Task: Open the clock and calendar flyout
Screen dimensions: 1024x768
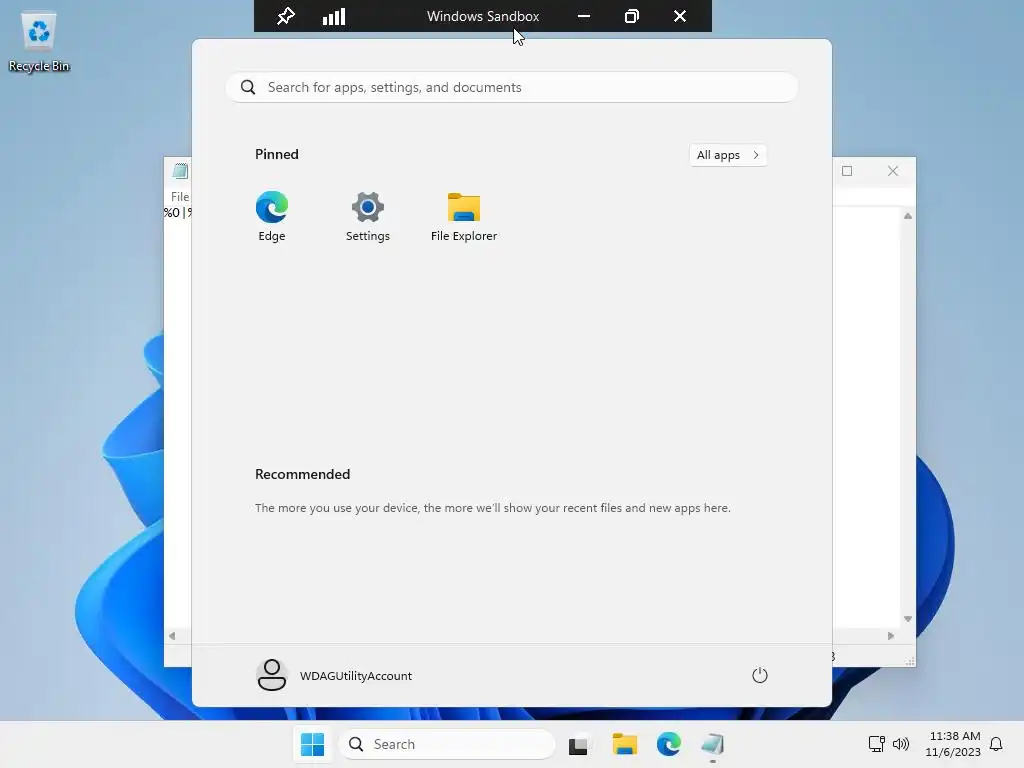Action: tap(953, 744)
